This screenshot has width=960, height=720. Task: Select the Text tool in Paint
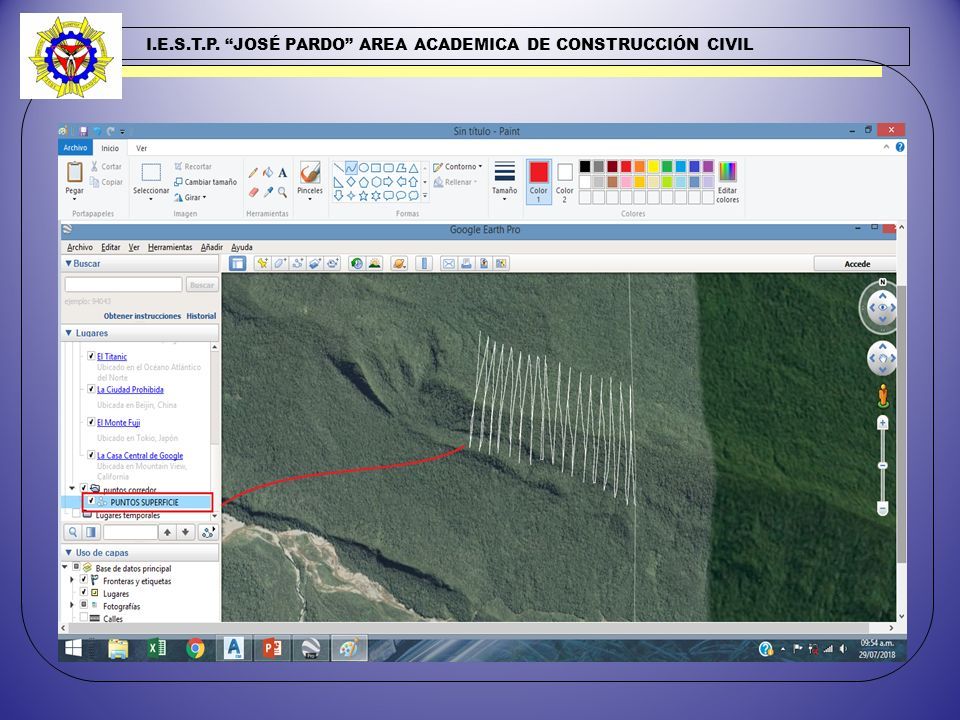tap(282, 173)
